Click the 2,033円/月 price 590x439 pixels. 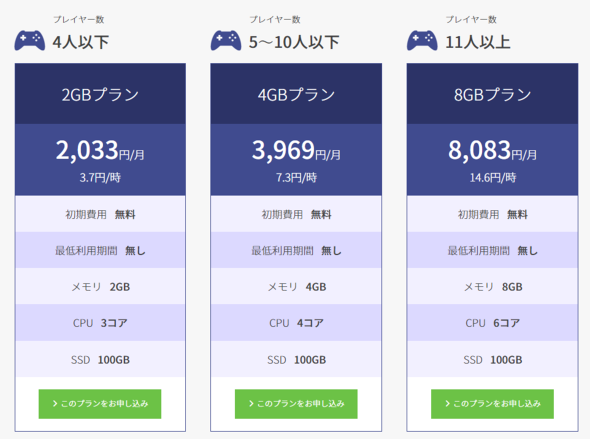point(100,150)
